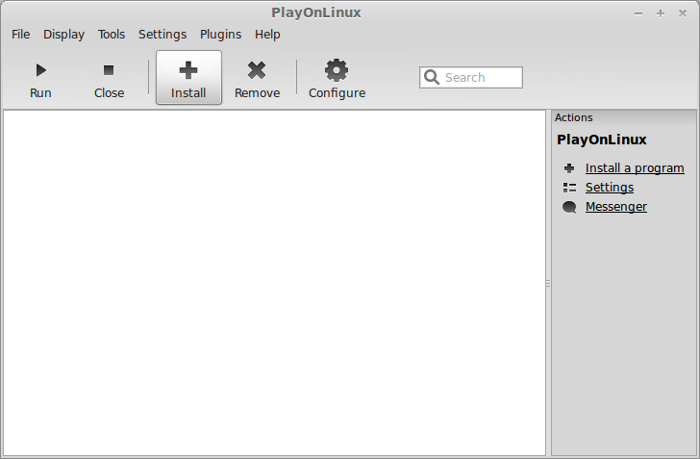Focus the Search input field

click(x=471, y=78)
